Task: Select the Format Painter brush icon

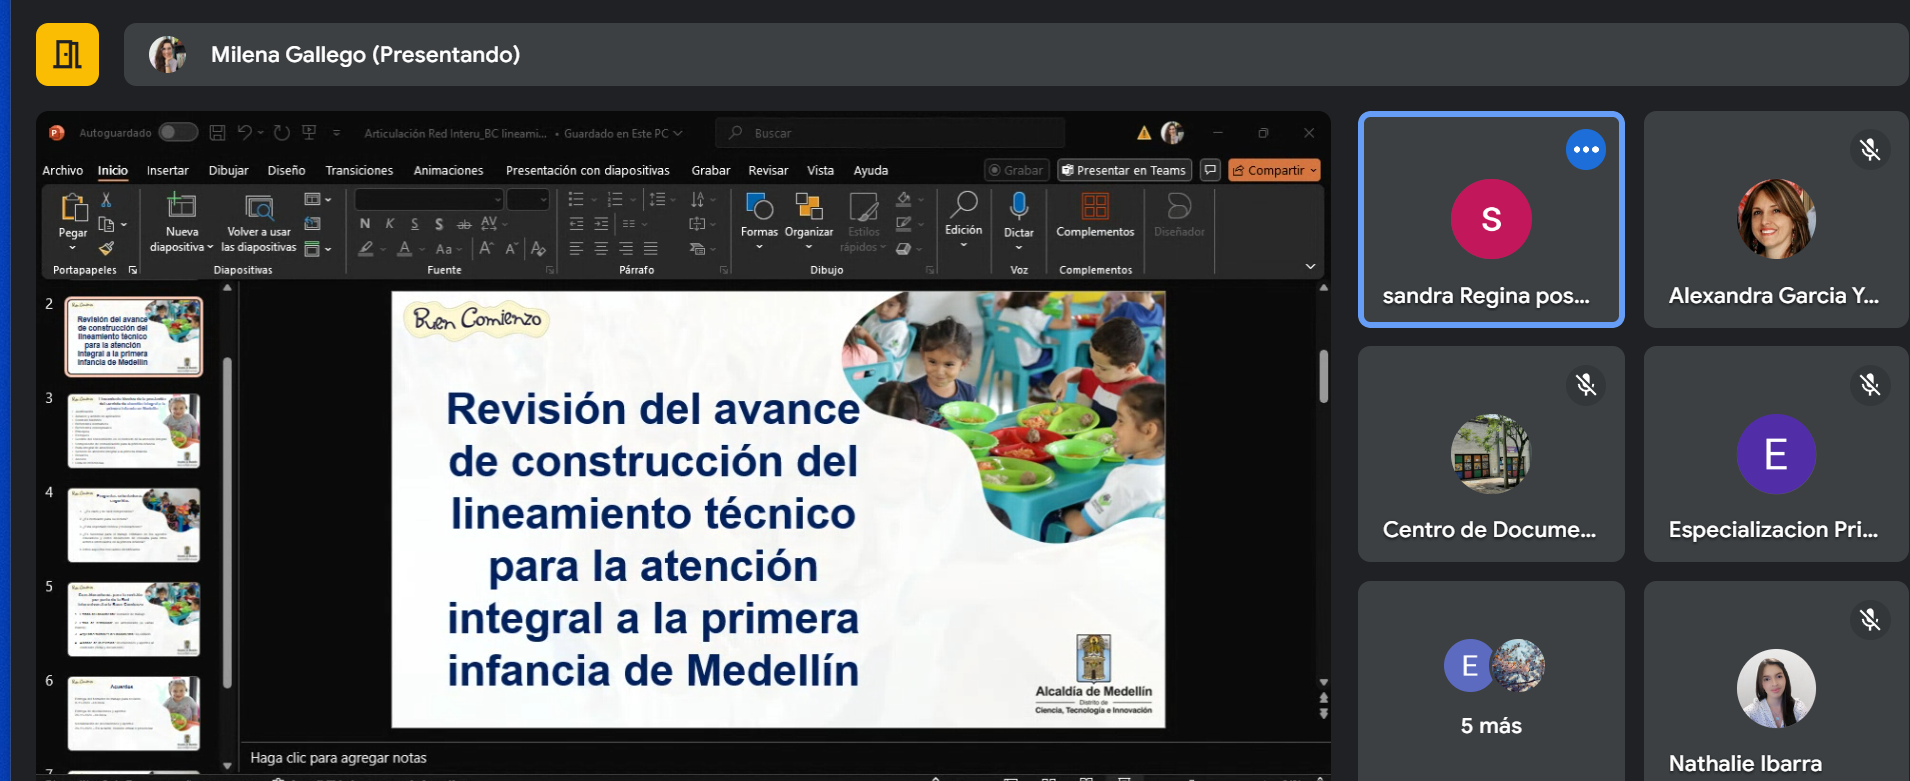Action: click(x=106, y=248)
